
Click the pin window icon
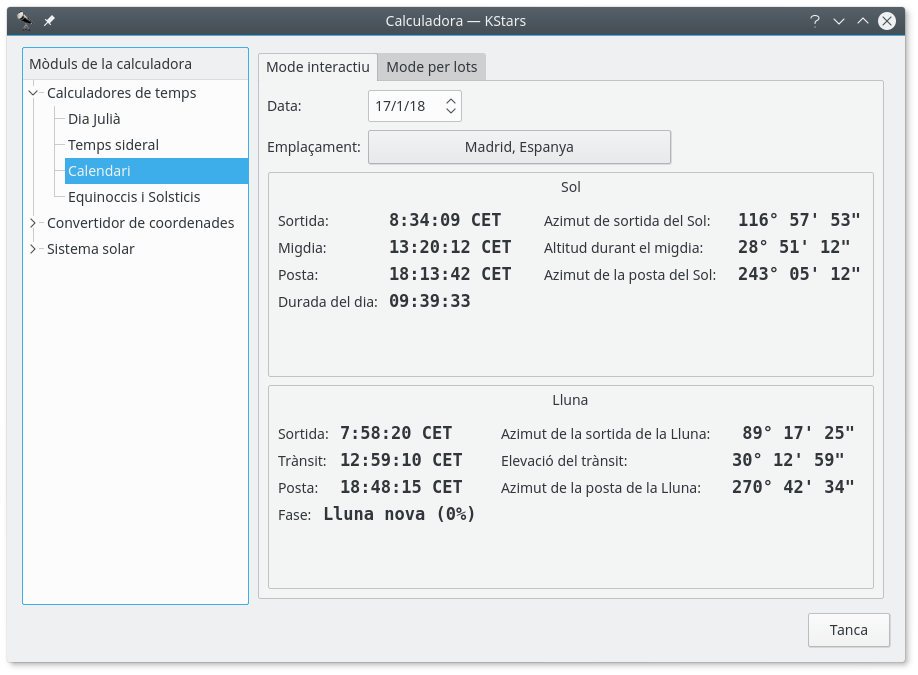49,20
